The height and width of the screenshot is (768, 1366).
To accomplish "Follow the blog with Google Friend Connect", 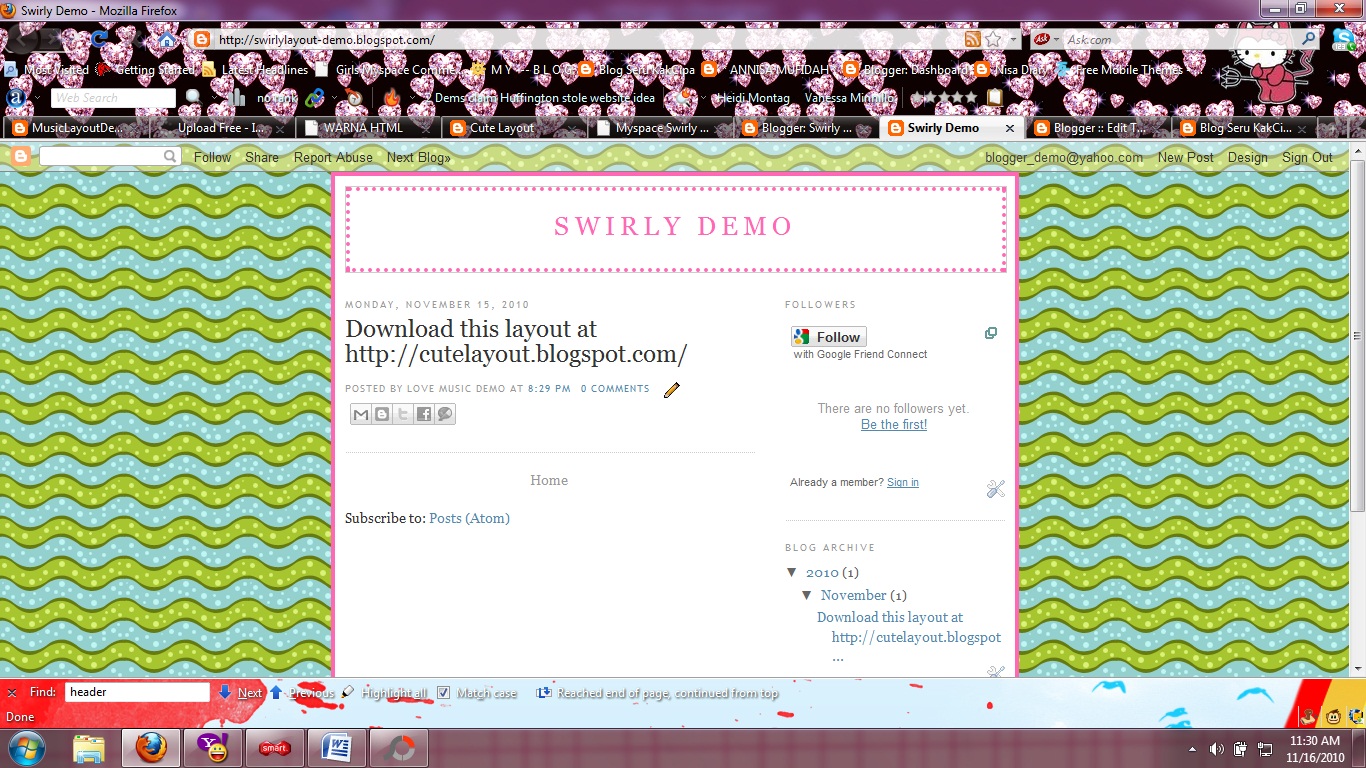I will (828, 336).
